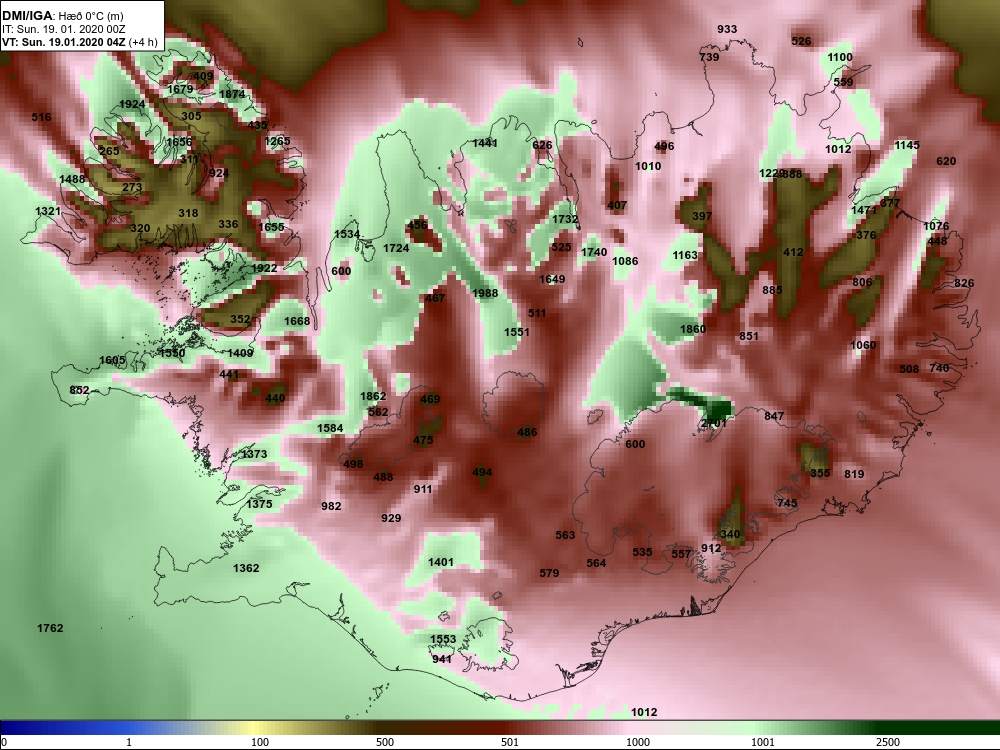Click the map value '852'

click(79, 390)
